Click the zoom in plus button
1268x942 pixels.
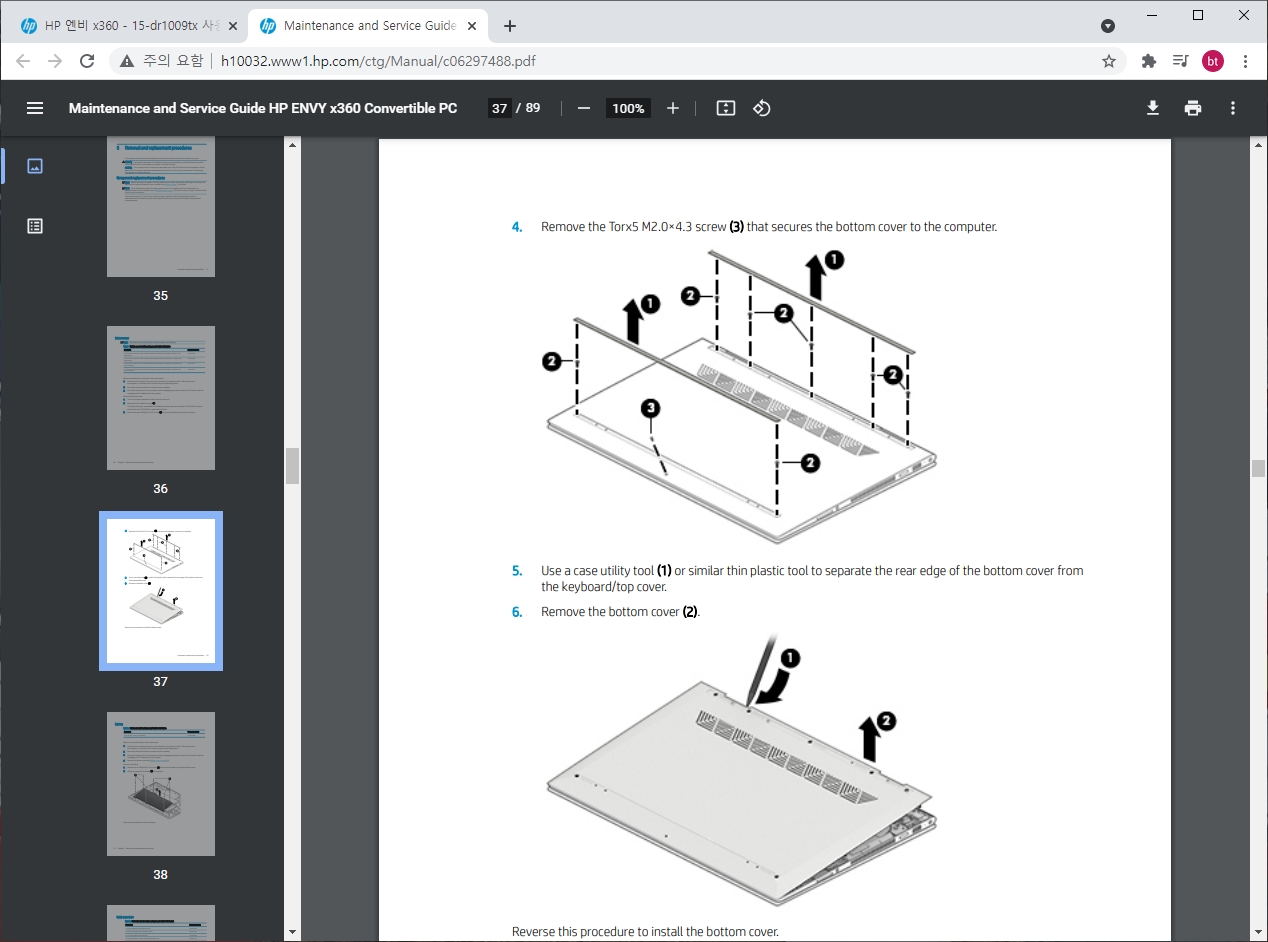[x=673, y=108]
